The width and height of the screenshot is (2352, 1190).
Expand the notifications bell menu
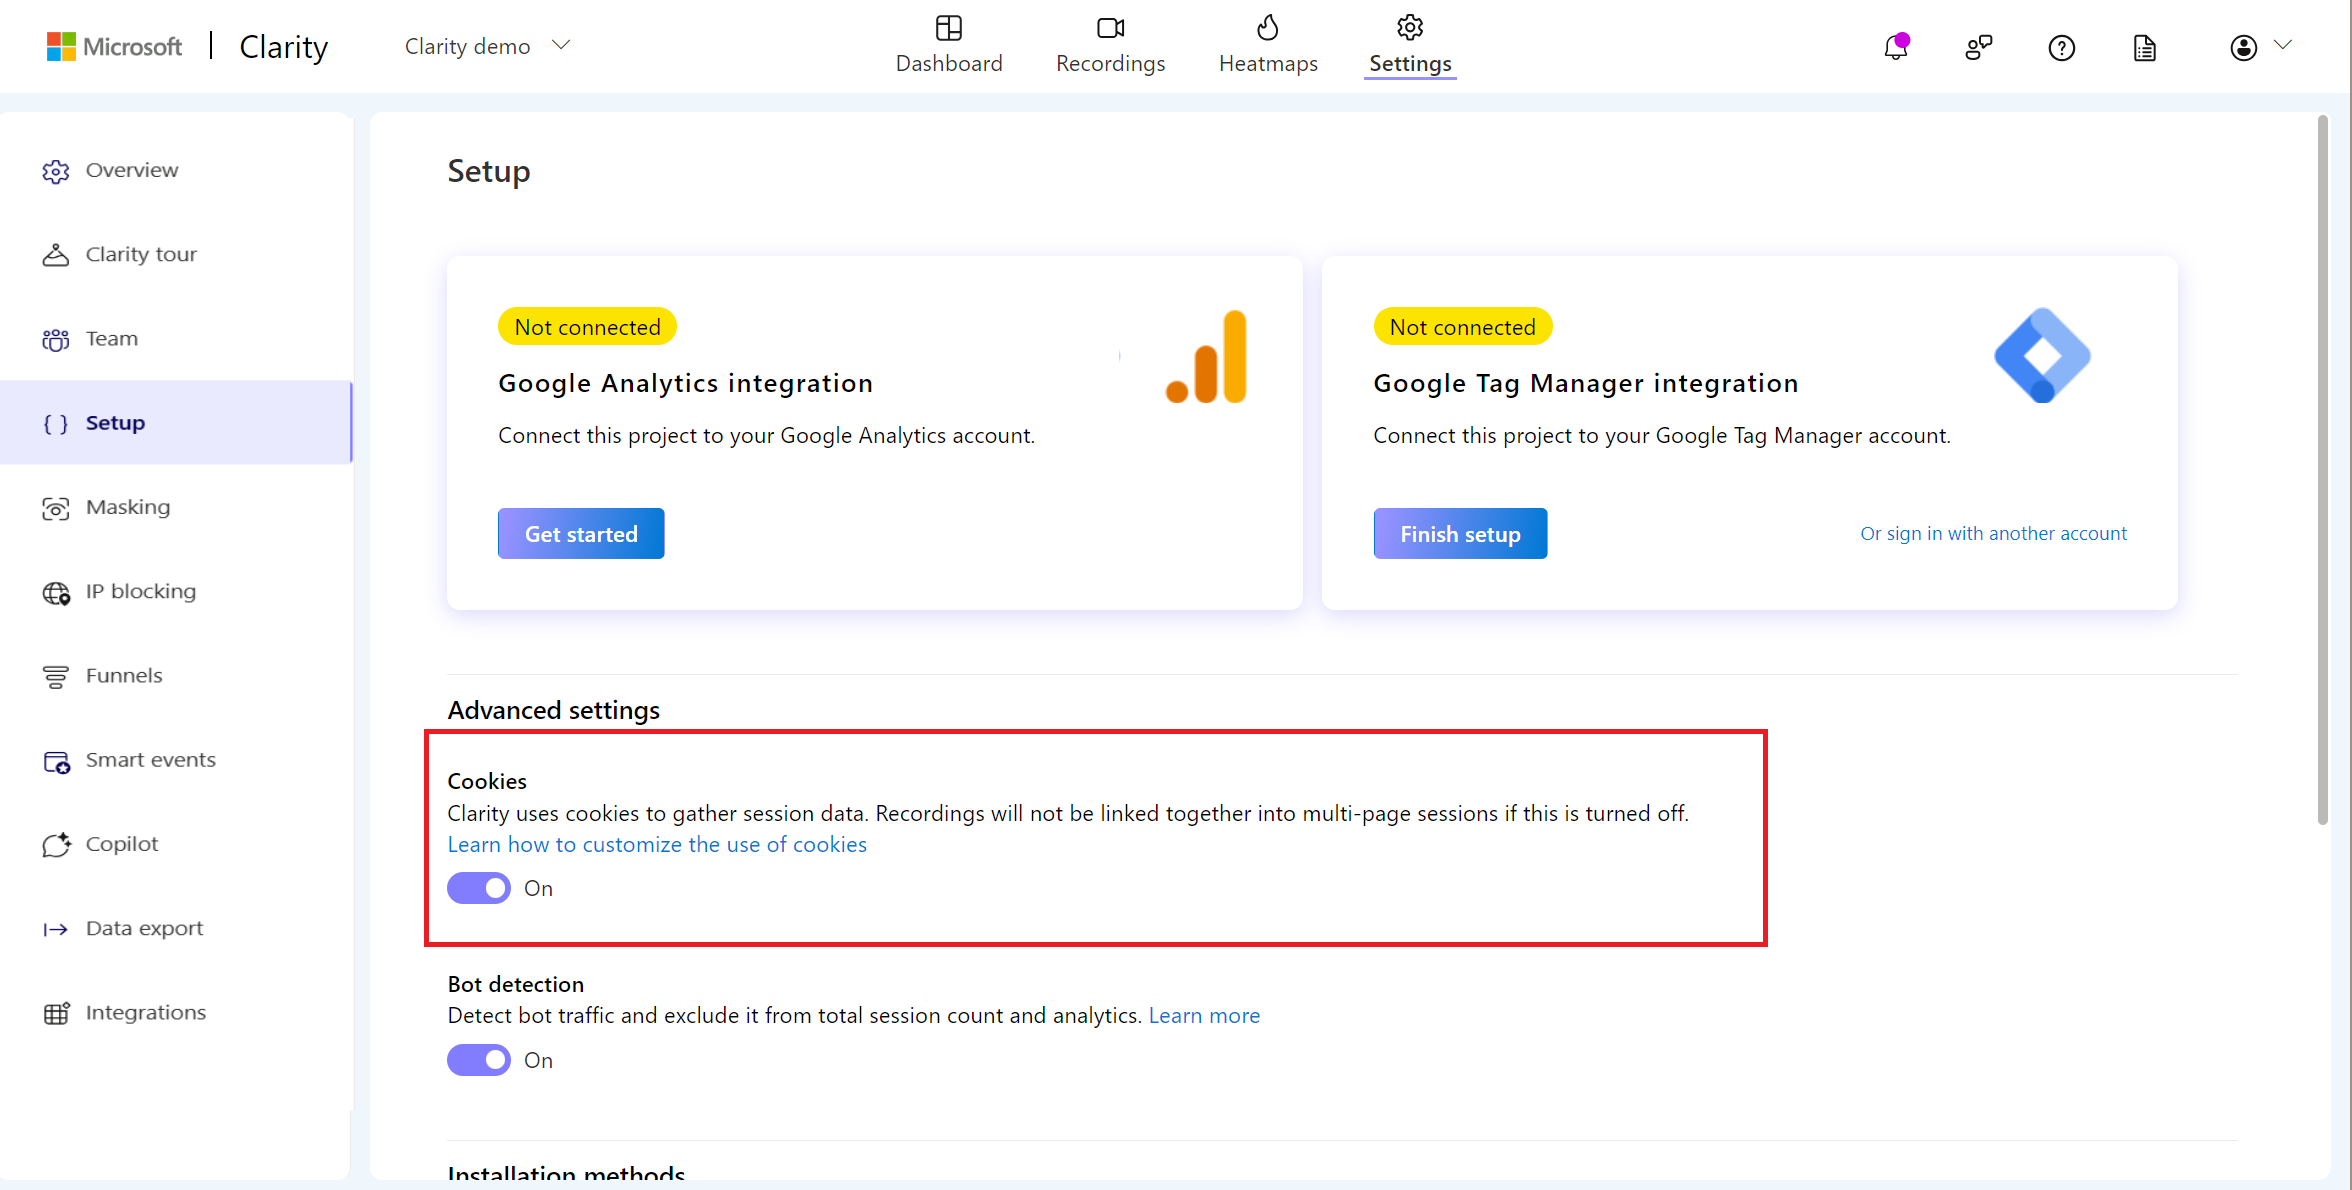[1897, 46]
